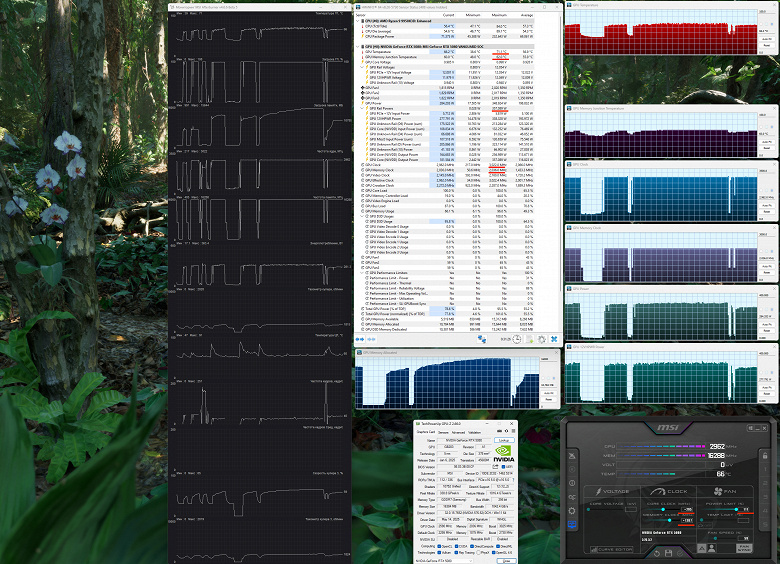Viewport: 780px width, 564px height.
Task: Click HWiNFO logging sheet icon
Action: coord(529,339)
